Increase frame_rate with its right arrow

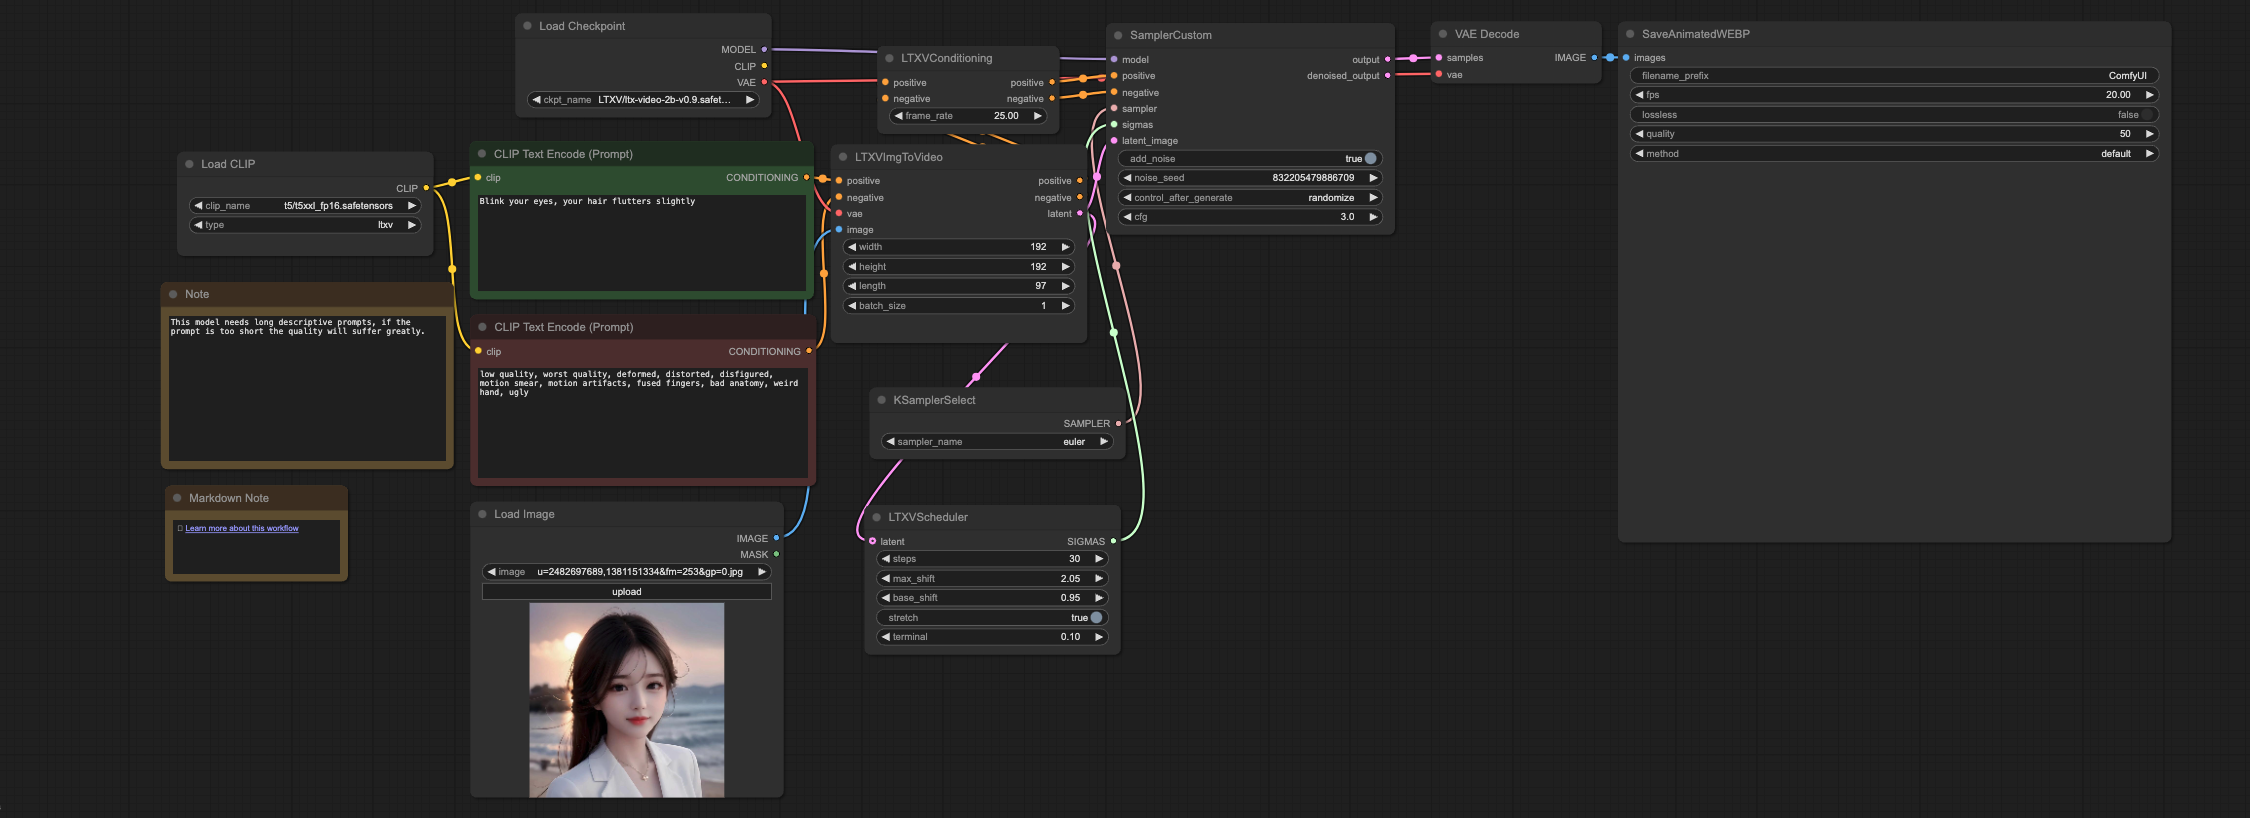[x=1038, y=116]
